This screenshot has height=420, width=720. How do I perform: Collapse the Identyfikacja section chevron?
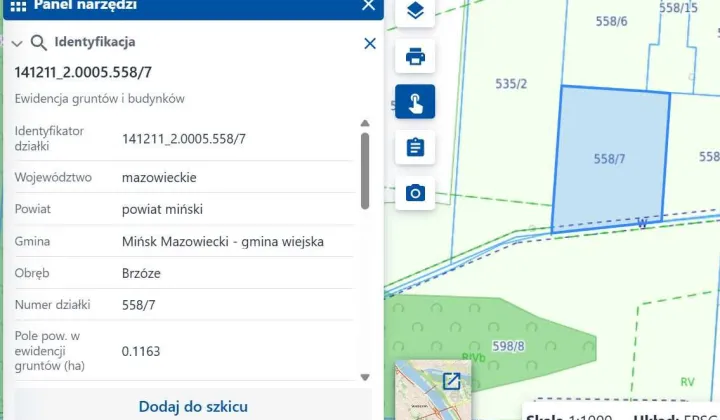[x=17, y=44]
